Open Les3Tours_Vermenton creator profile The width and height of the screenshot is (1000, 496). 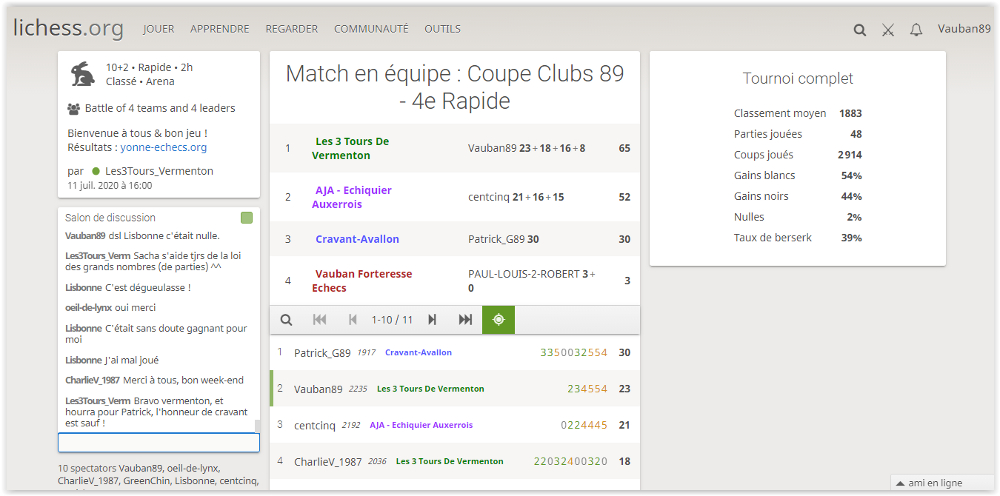pyautogui.click(x=159, y=171)
